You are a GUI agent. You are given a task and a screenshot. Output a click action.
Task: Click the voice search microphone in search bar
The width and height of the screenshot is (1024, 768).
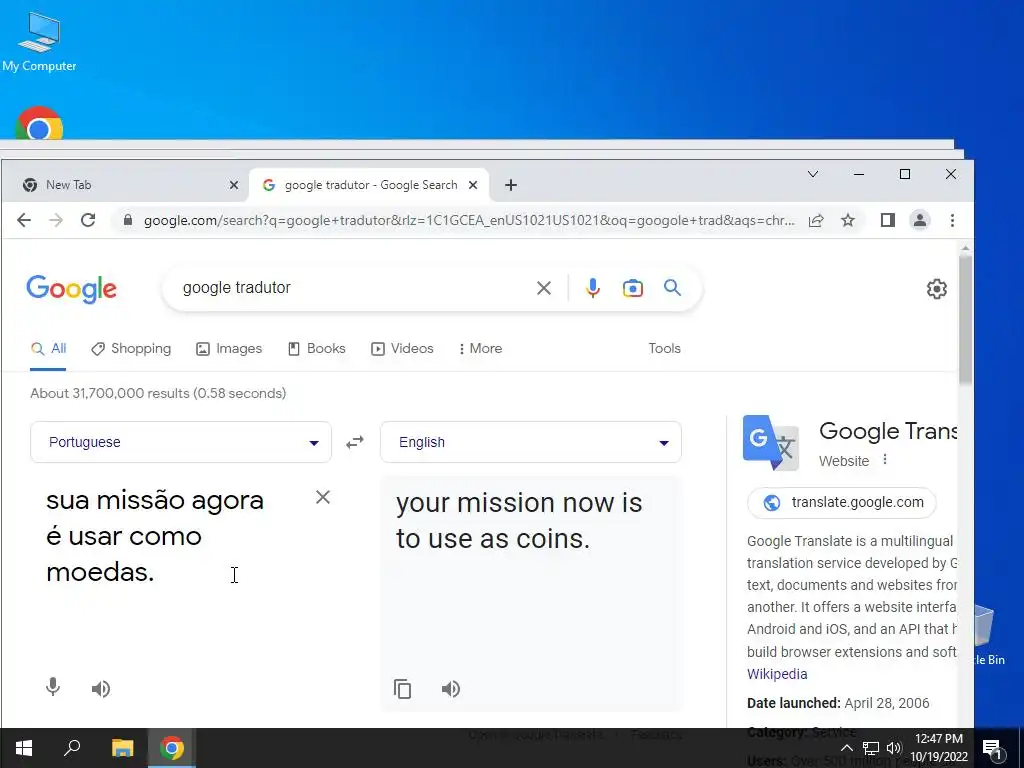coord(592,288)
